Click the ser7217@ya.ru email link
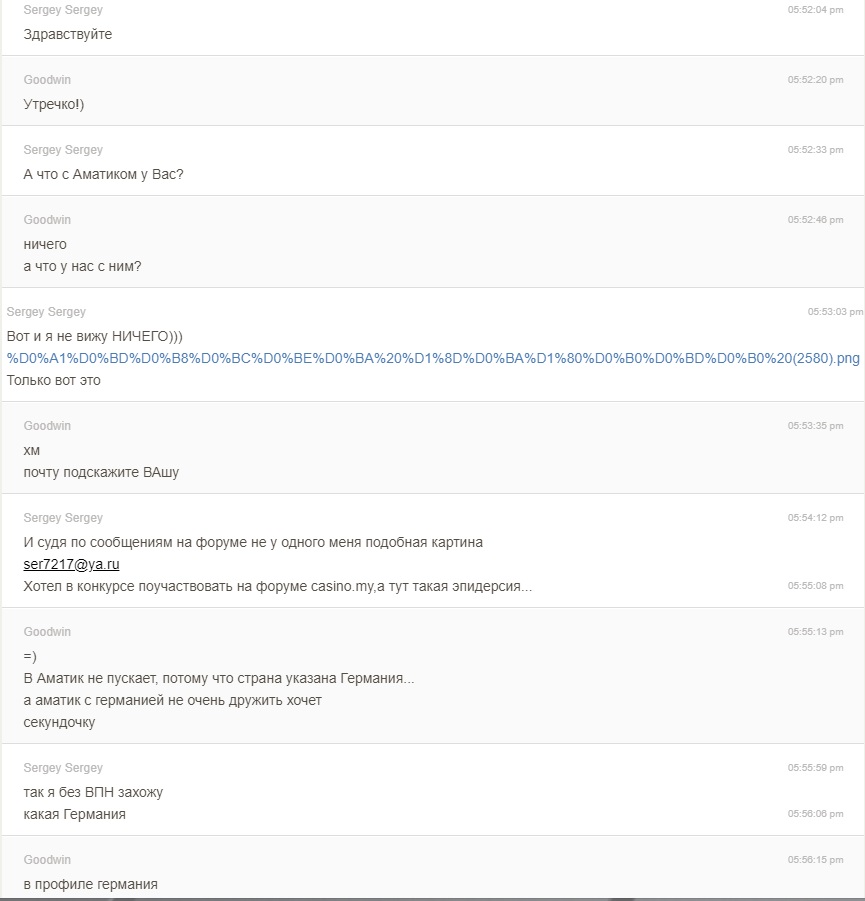The width and height of the screenshot is (865, 901). click(72, 564)
